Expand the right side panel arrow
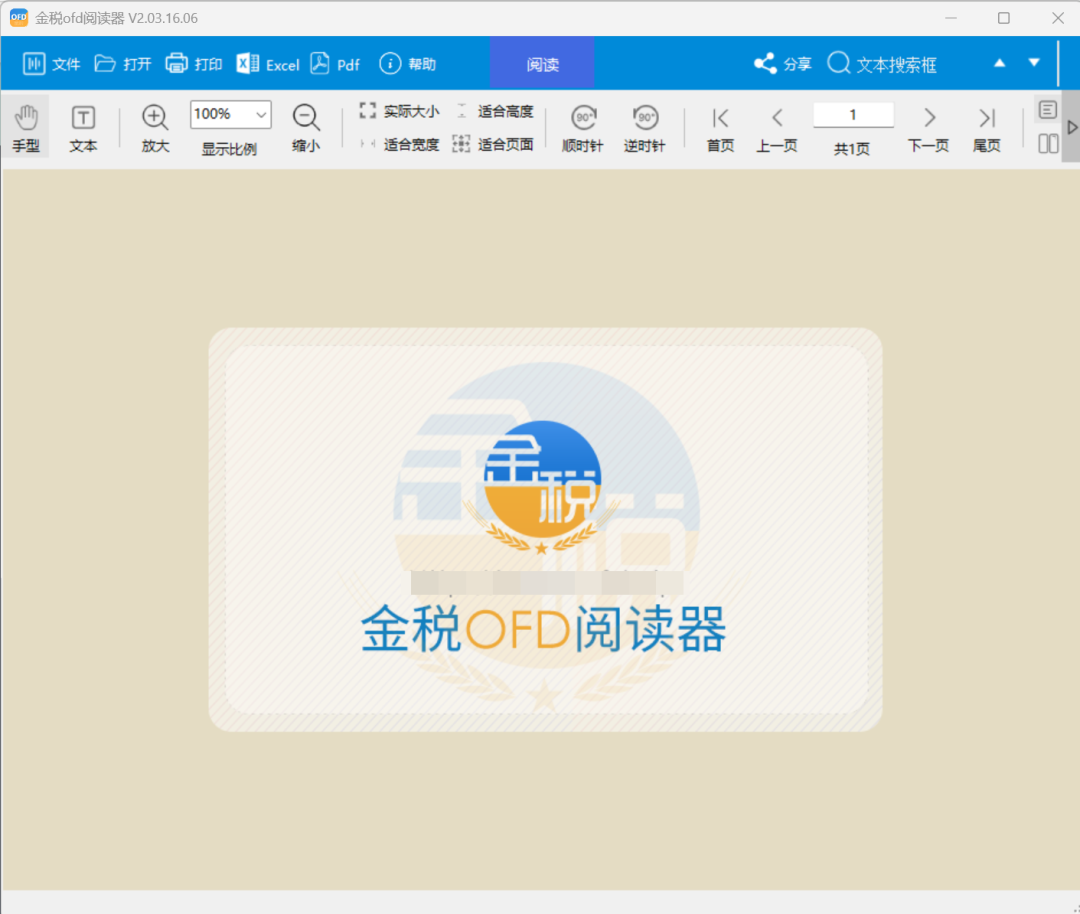This screenshot has height=914, width=1080. tap(1072, 127)
